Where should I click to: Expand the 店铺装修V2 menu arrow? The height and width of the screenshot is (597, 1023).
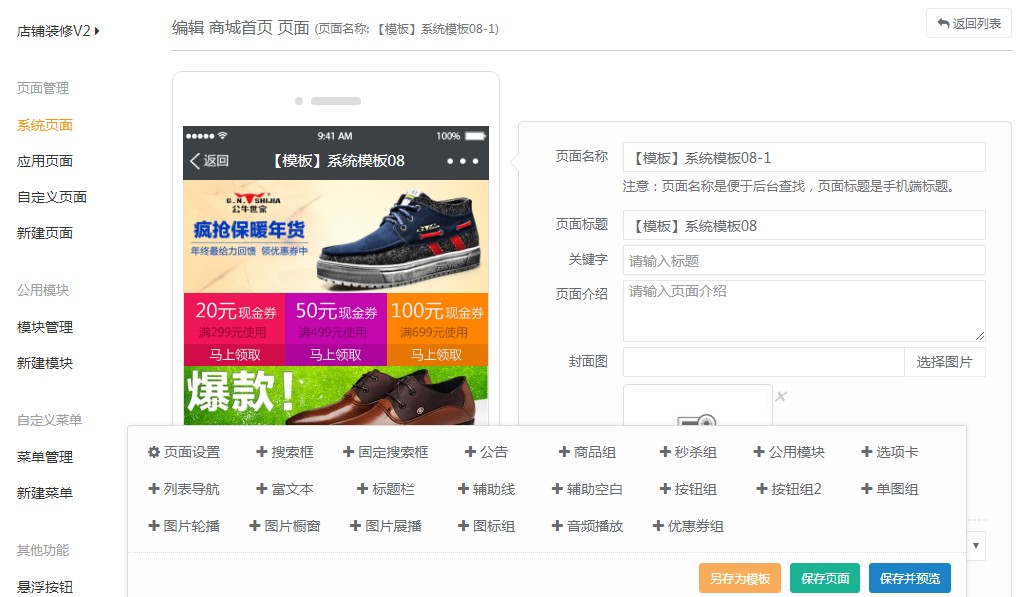(x=97, y=31)
